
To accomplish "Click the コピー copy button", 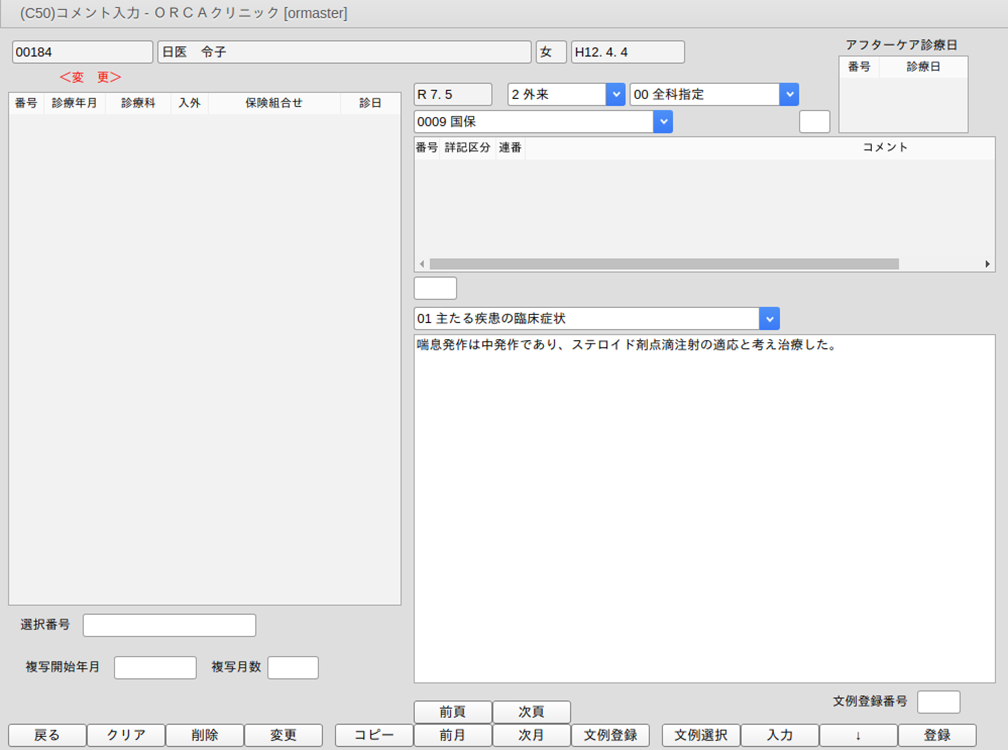I will click(373, 735).
